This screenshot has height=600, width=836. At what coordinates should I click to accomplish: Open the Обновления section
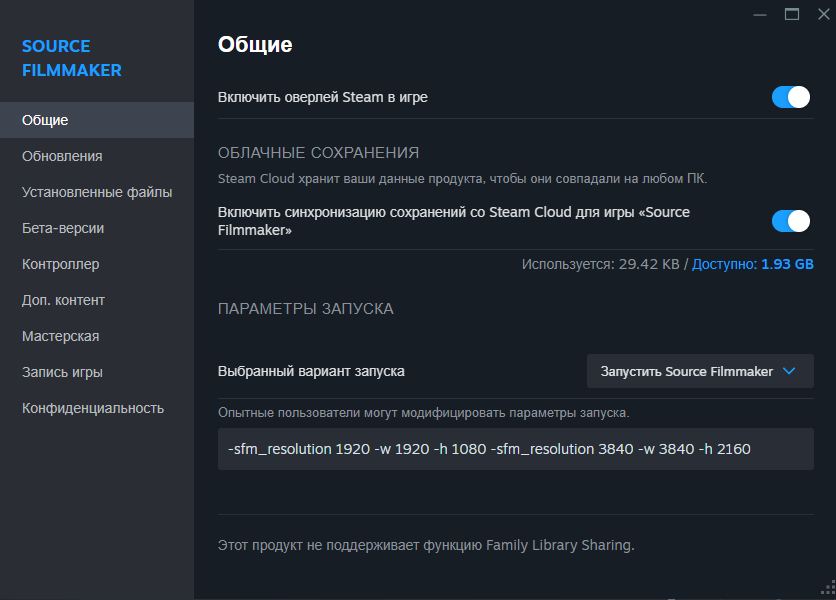pyautogui.click(x=97, y=156)
